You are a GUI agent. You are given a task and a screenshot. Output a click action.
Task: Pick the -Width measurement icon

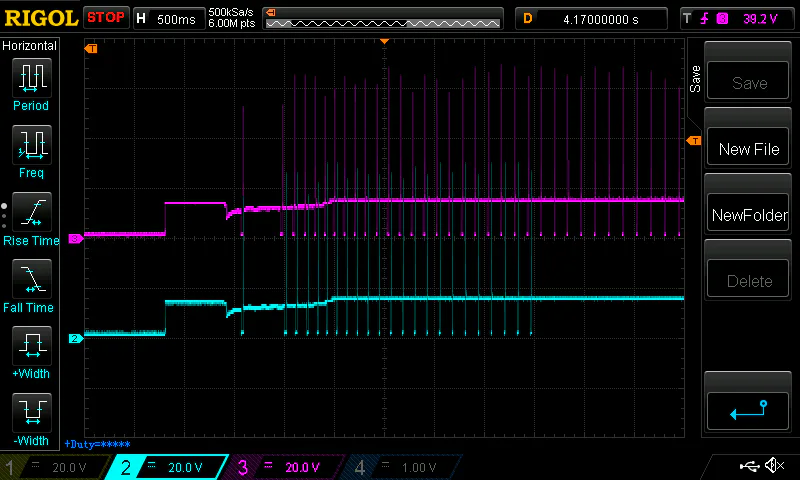click(x=30, y=414)
